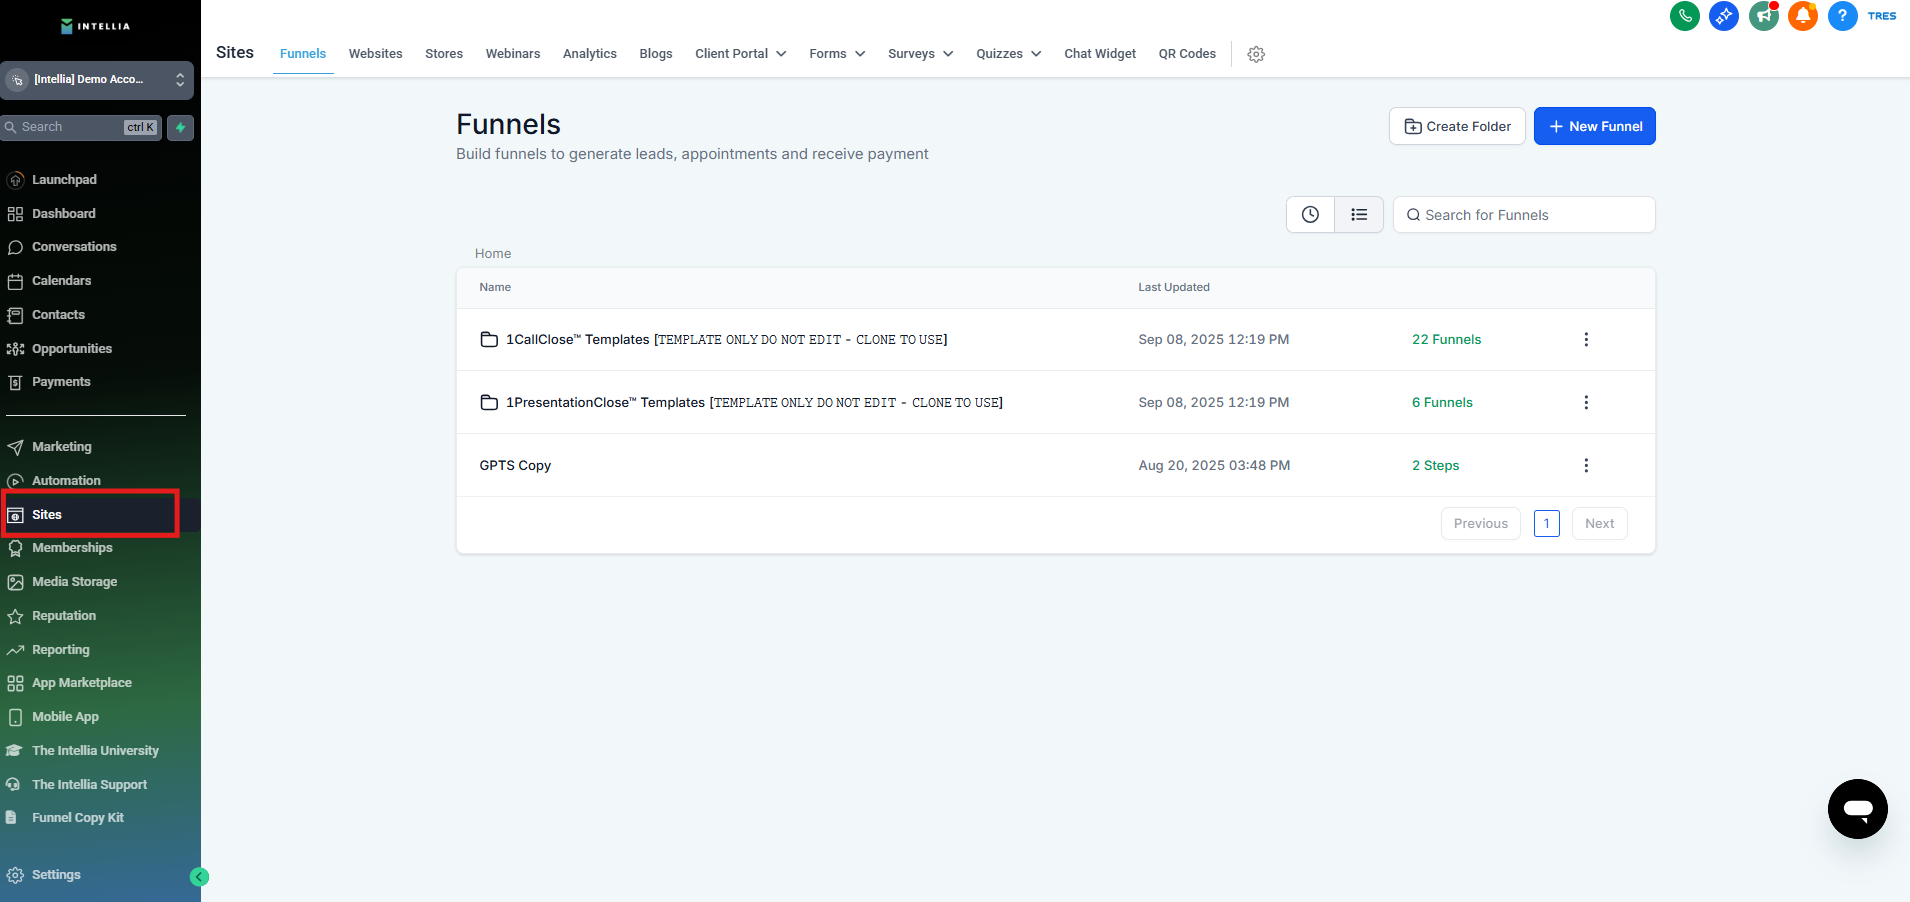This screenshot has height=902, width=1910.
Task: Click the green lightning quick actions icon
Action: point(181,127)
